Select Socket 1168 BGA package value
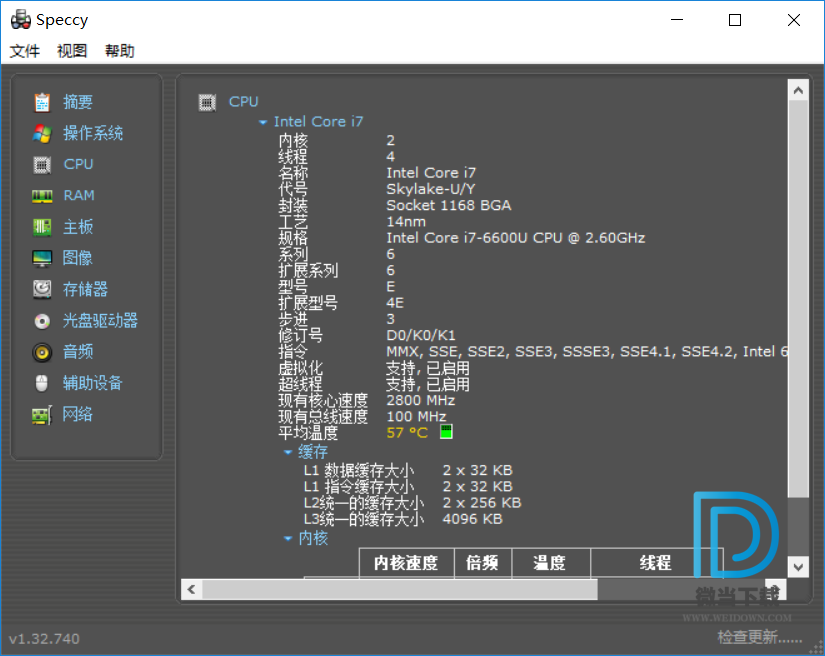This screenshot has height=656, width=825. tap(449, 205)
